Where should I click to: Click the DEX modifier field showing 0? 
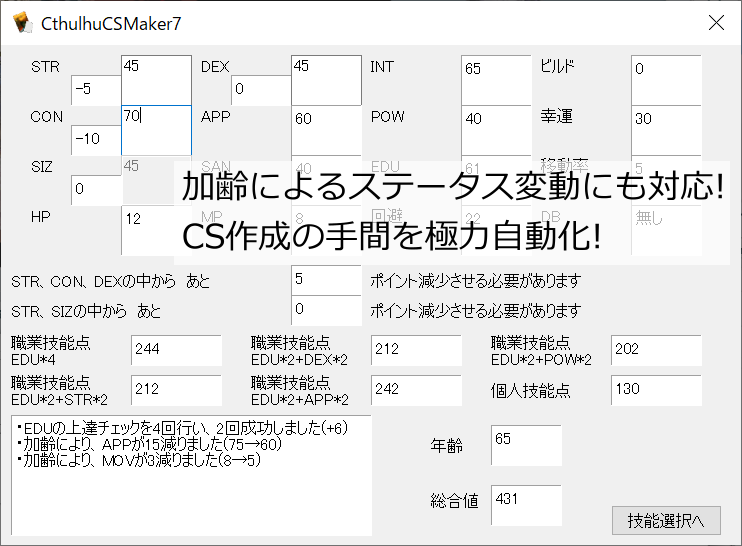(x=261, y=90)
